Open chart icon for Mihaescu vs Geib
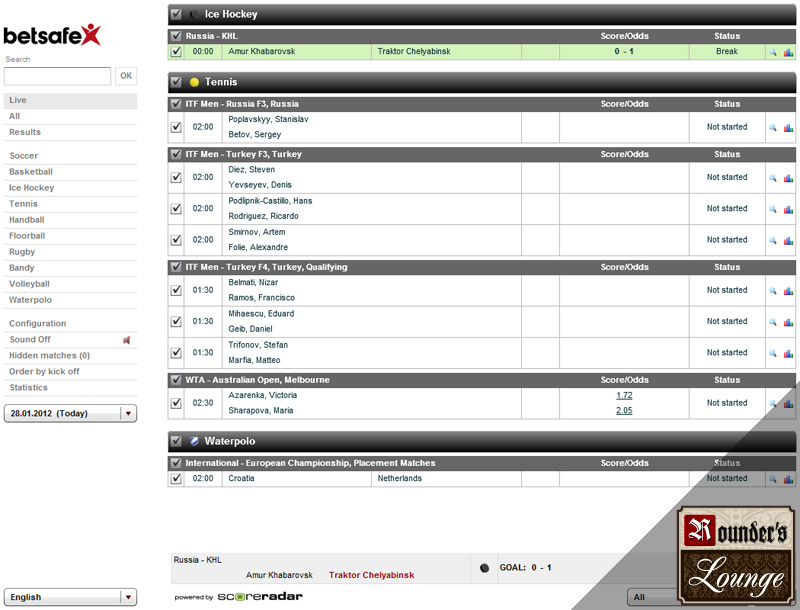 tap(788, 322)
